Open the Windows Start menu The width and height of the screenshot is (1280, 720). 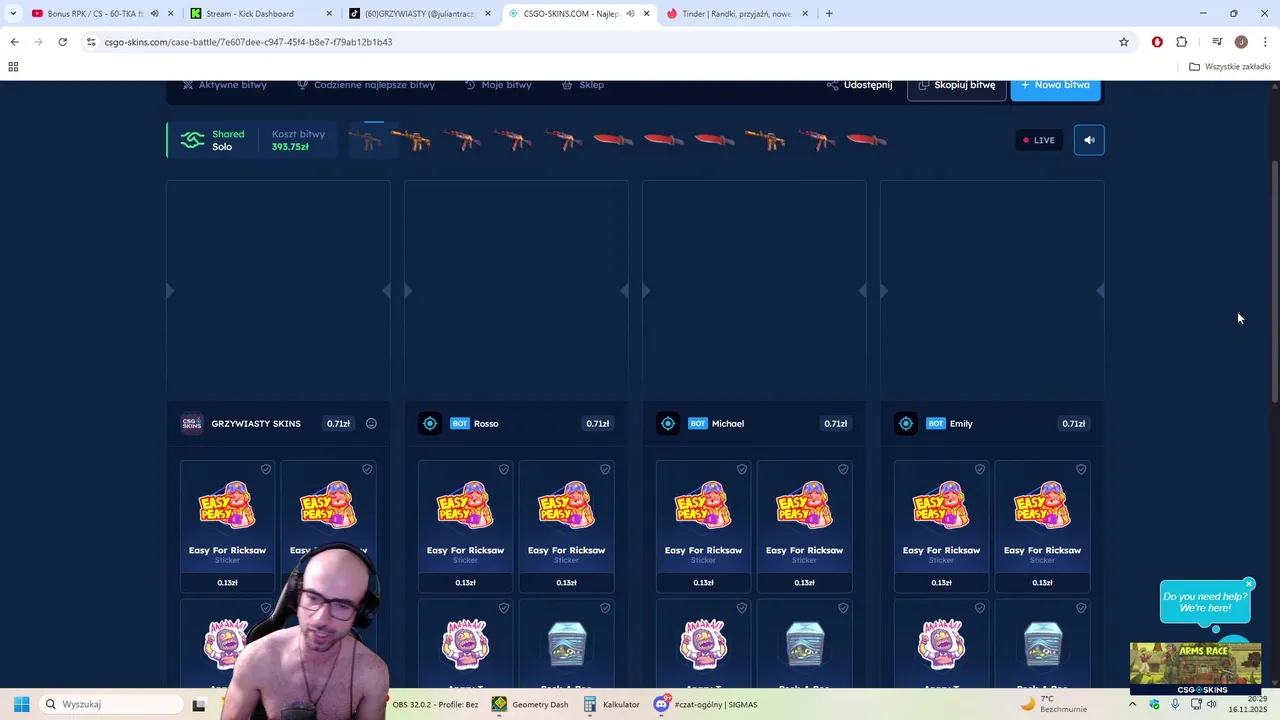point(21,704)
